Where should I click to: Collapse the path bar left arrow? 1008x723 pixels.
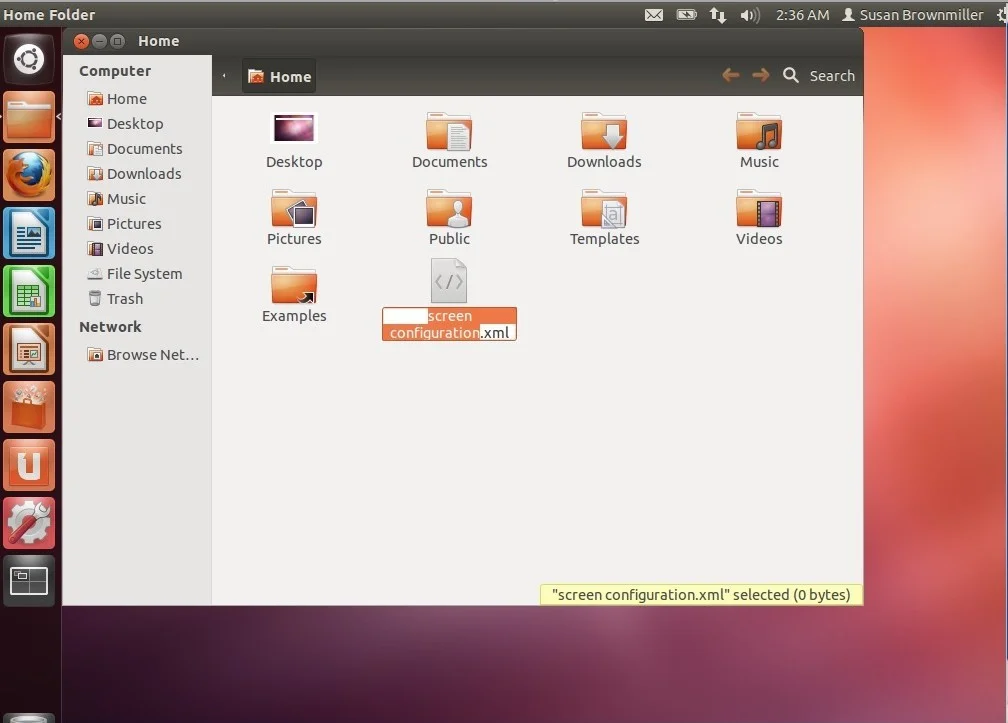tap(224, 76)
